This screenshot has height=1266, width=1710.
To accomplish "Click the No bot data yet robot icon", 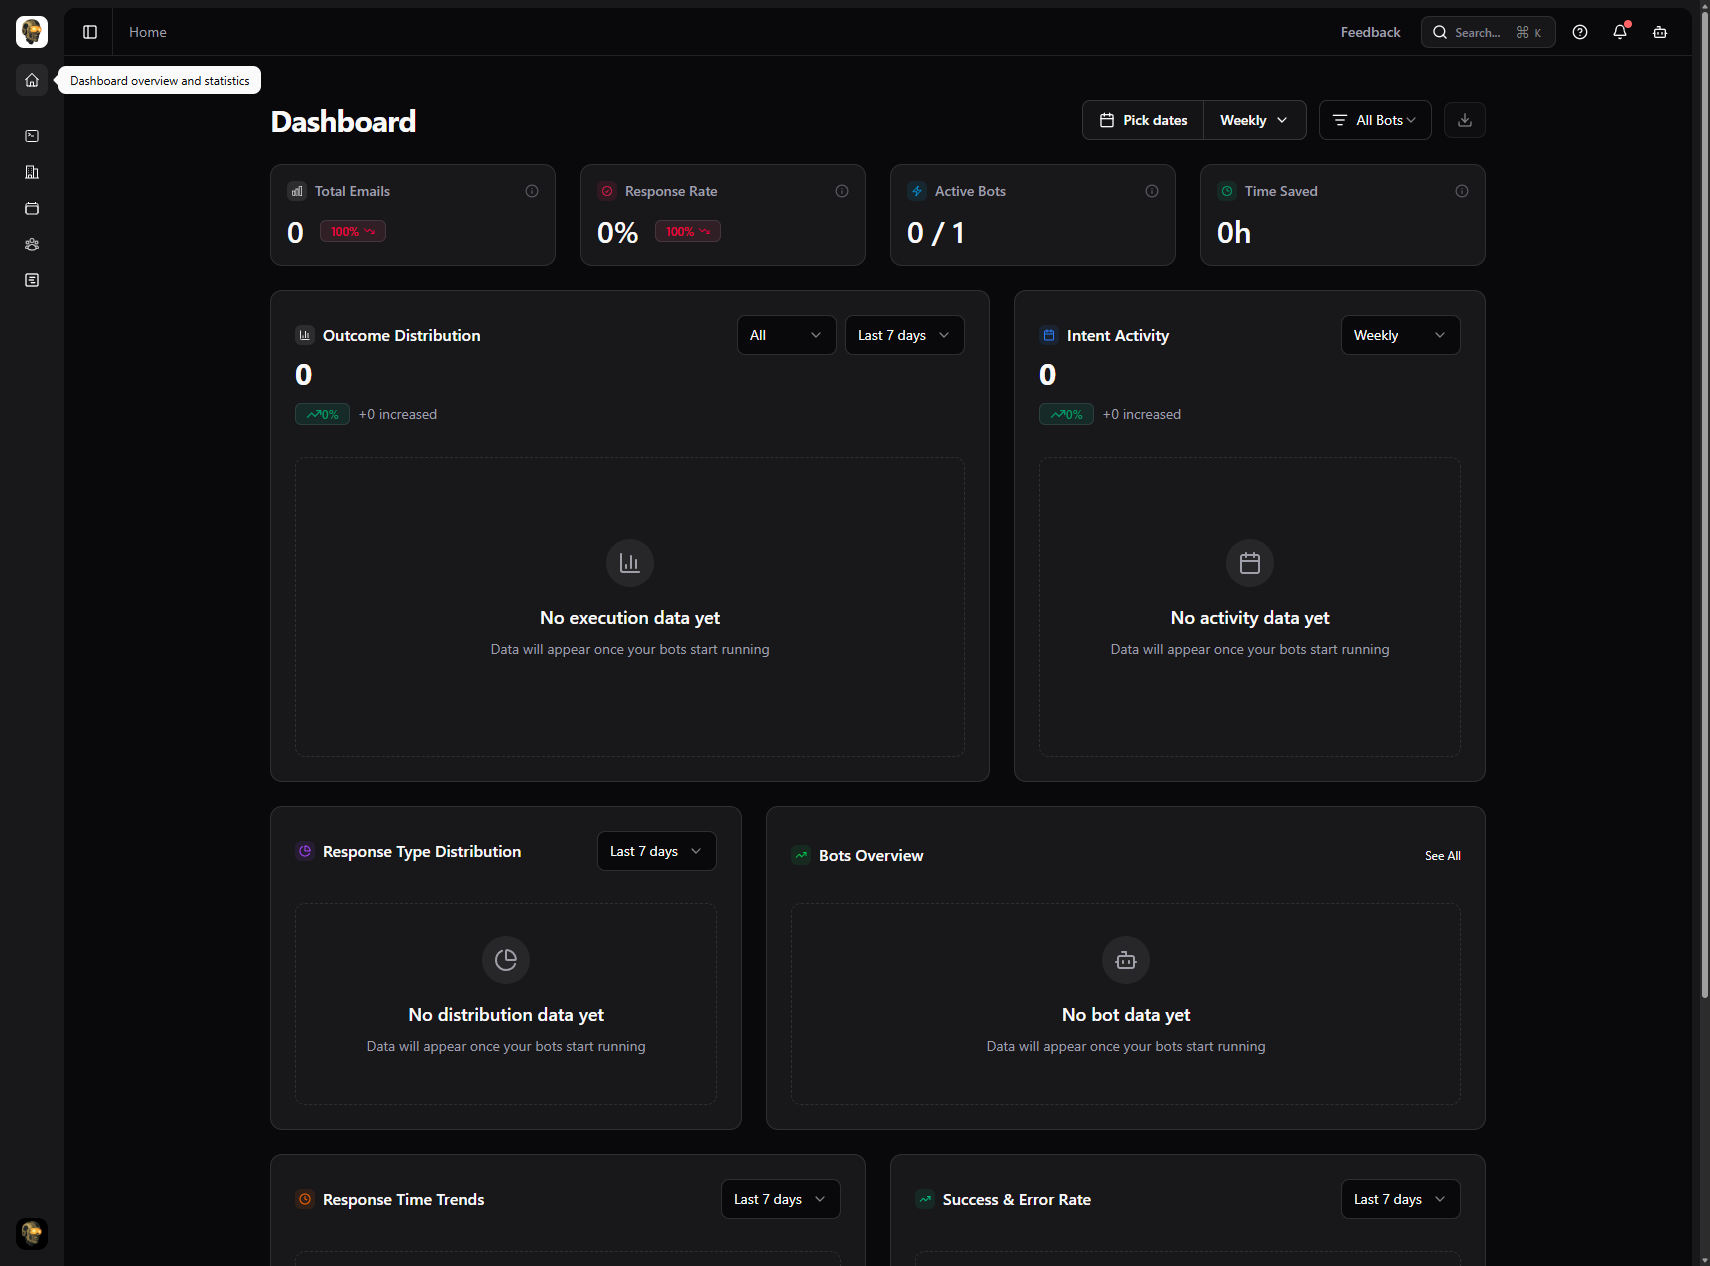I will click(1126, 960).
